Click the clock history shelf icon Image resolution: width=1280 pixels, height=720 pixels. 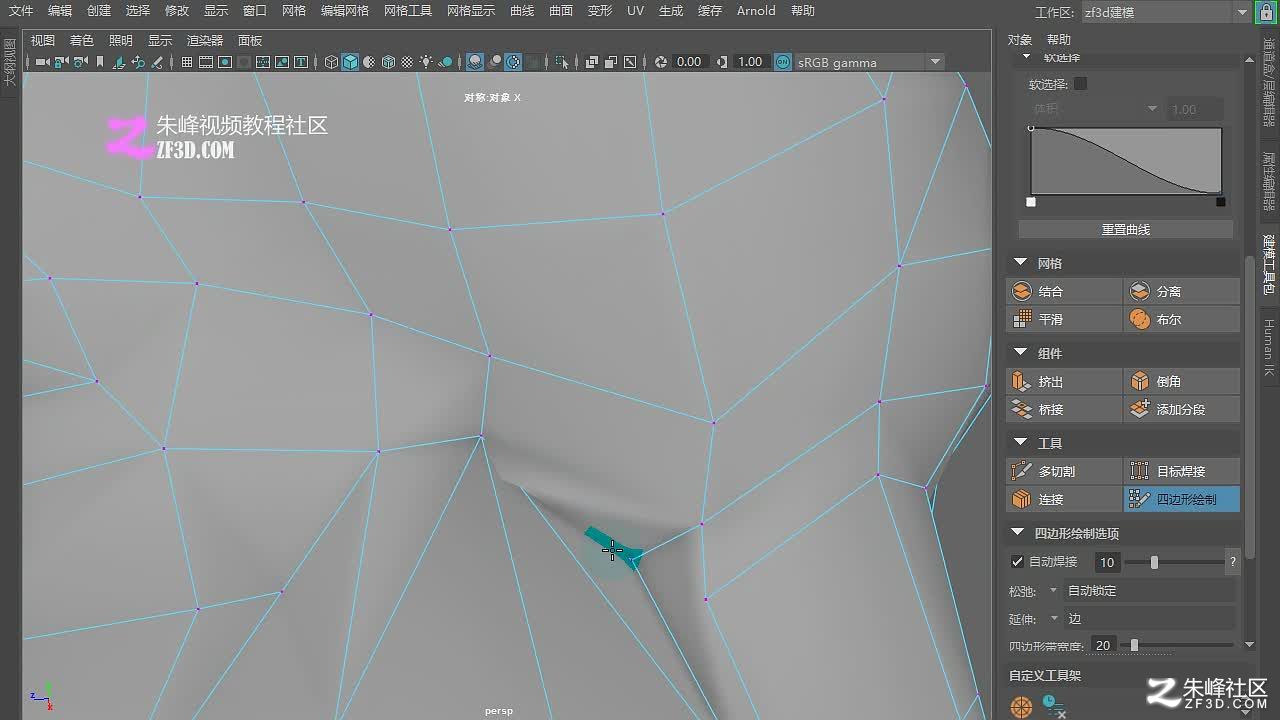(x=1053, y=706)
